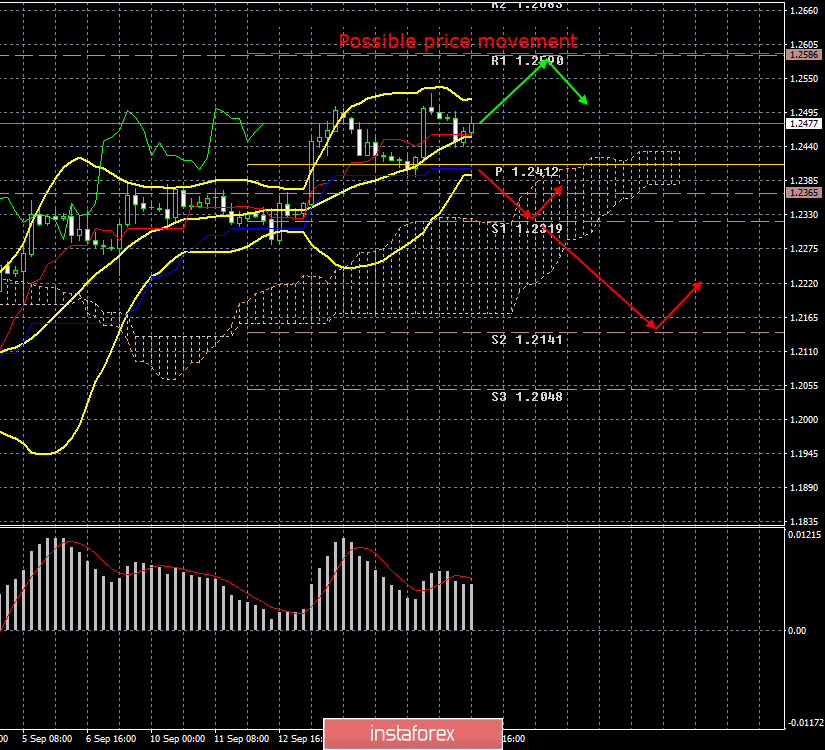
Task: Select the P 1.2412 pivot label
Action: (528, 172)
